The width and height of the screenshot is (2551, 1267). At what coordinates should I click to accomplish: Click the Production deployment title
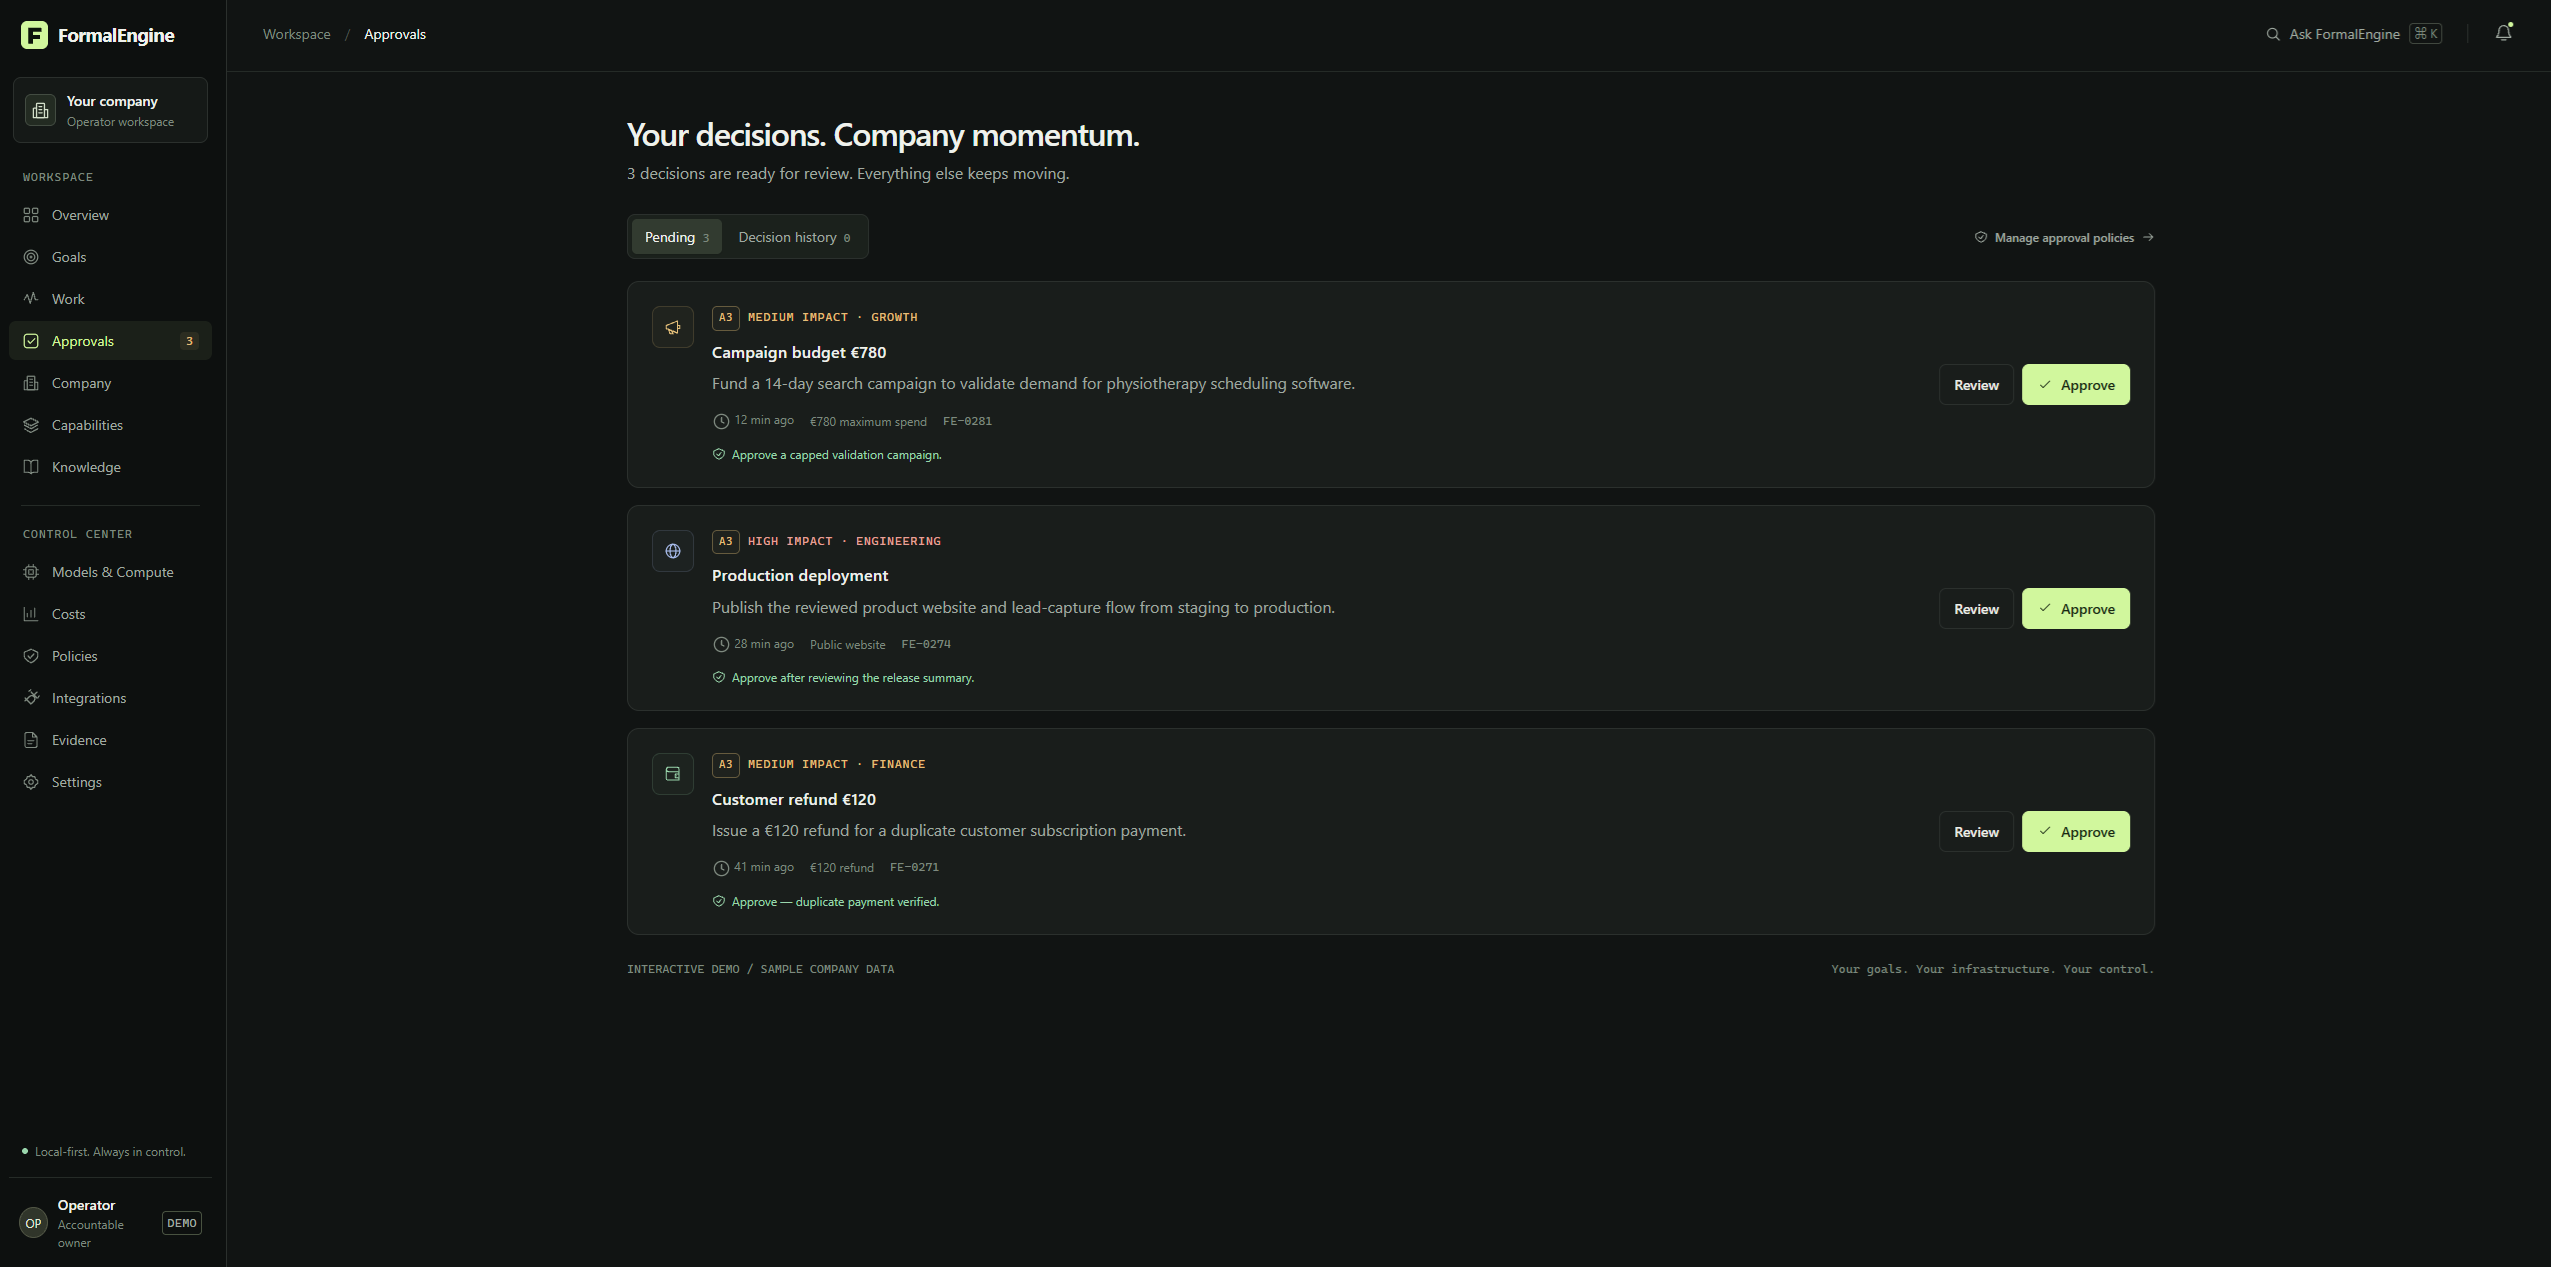click(x=800, y=575)
